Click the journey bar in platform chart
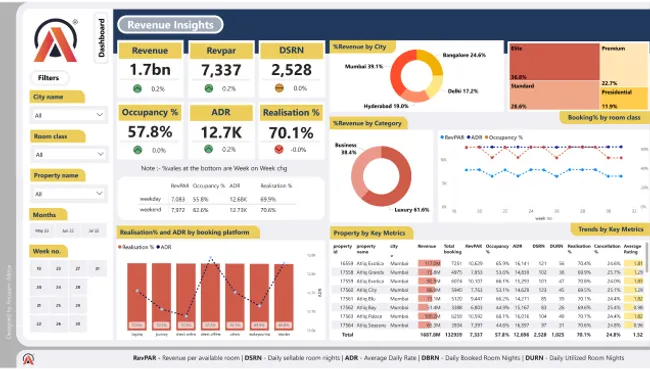The height and width of the screenshot is (369, 650). (162, 296)
